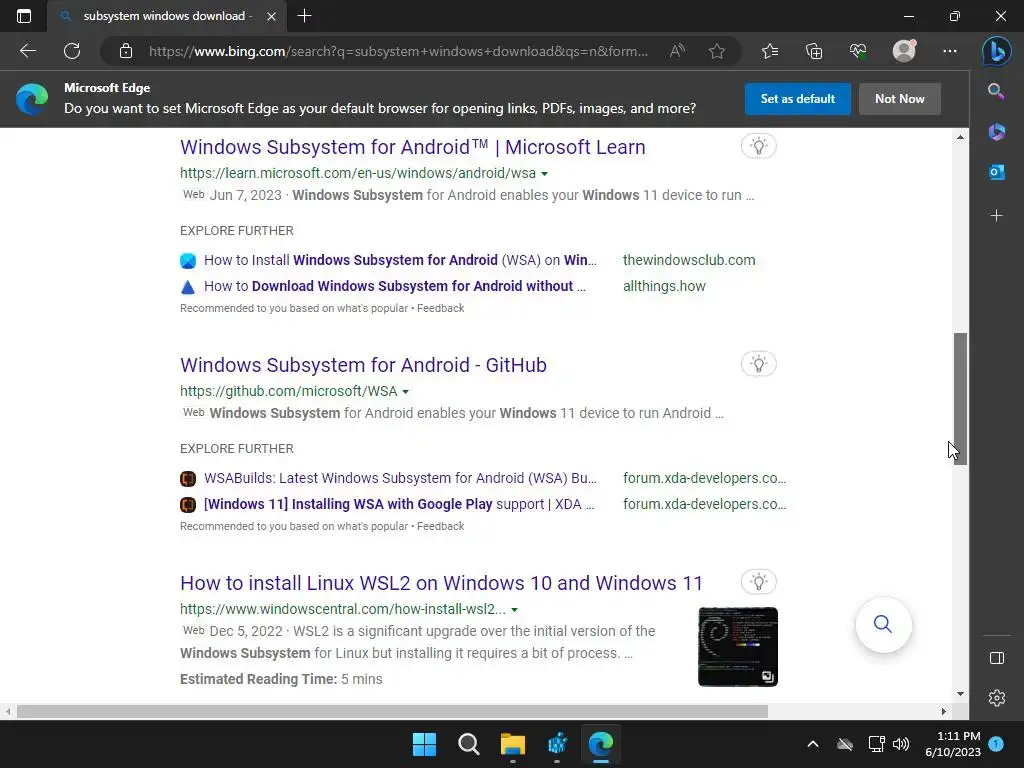Click Set as default button
Screen dimensions: 1024x768
pyautogui.click(x=797, y=99)
